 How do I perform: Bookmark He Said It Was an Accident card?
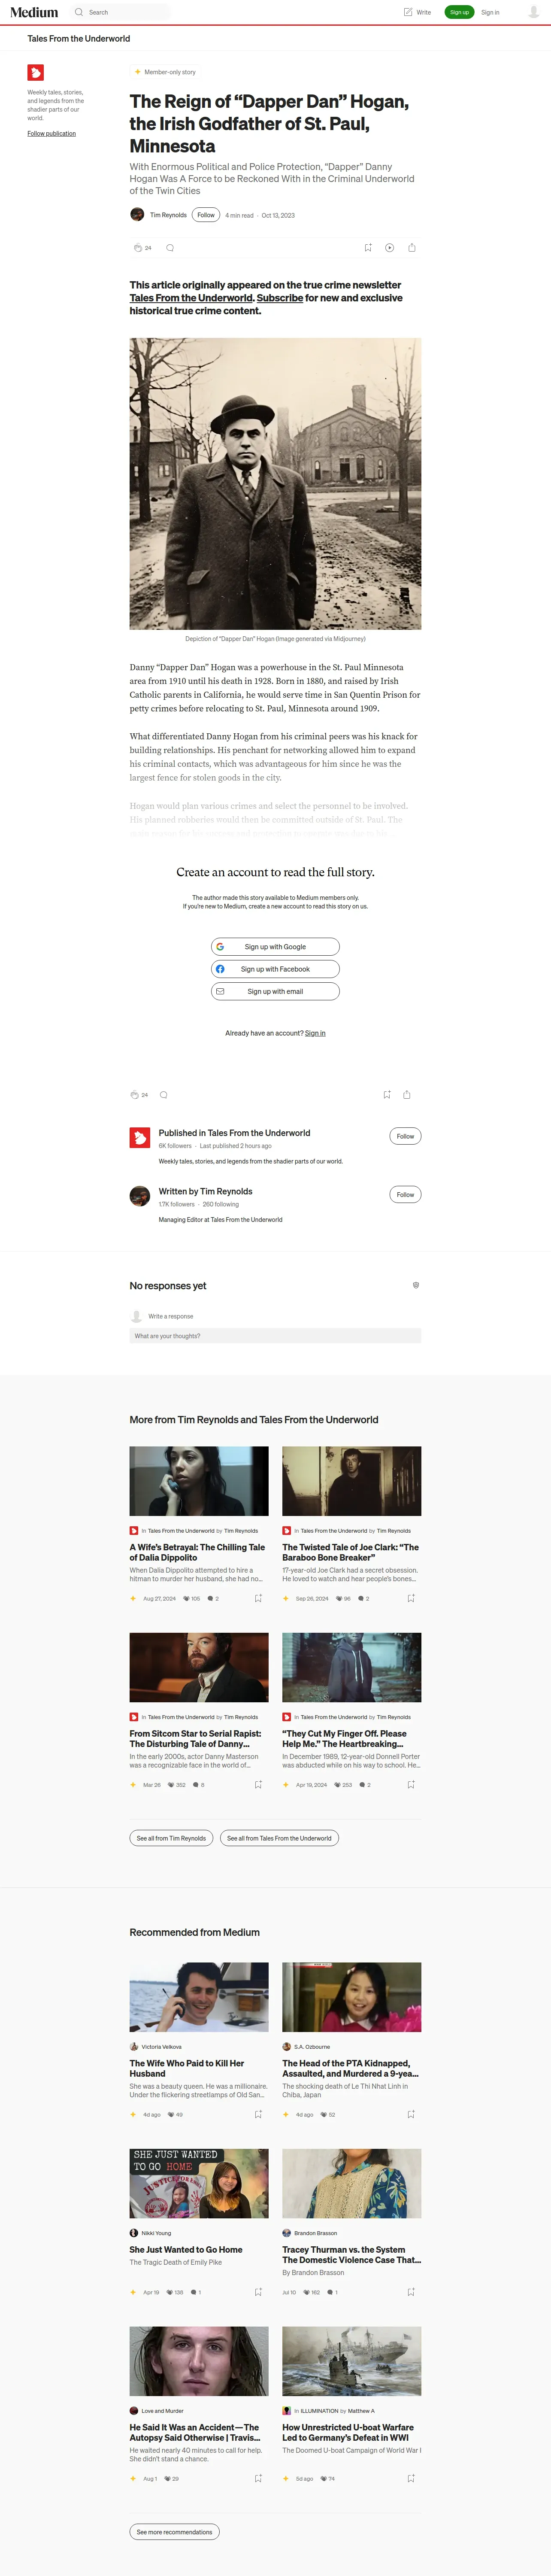click(258, 2478)
